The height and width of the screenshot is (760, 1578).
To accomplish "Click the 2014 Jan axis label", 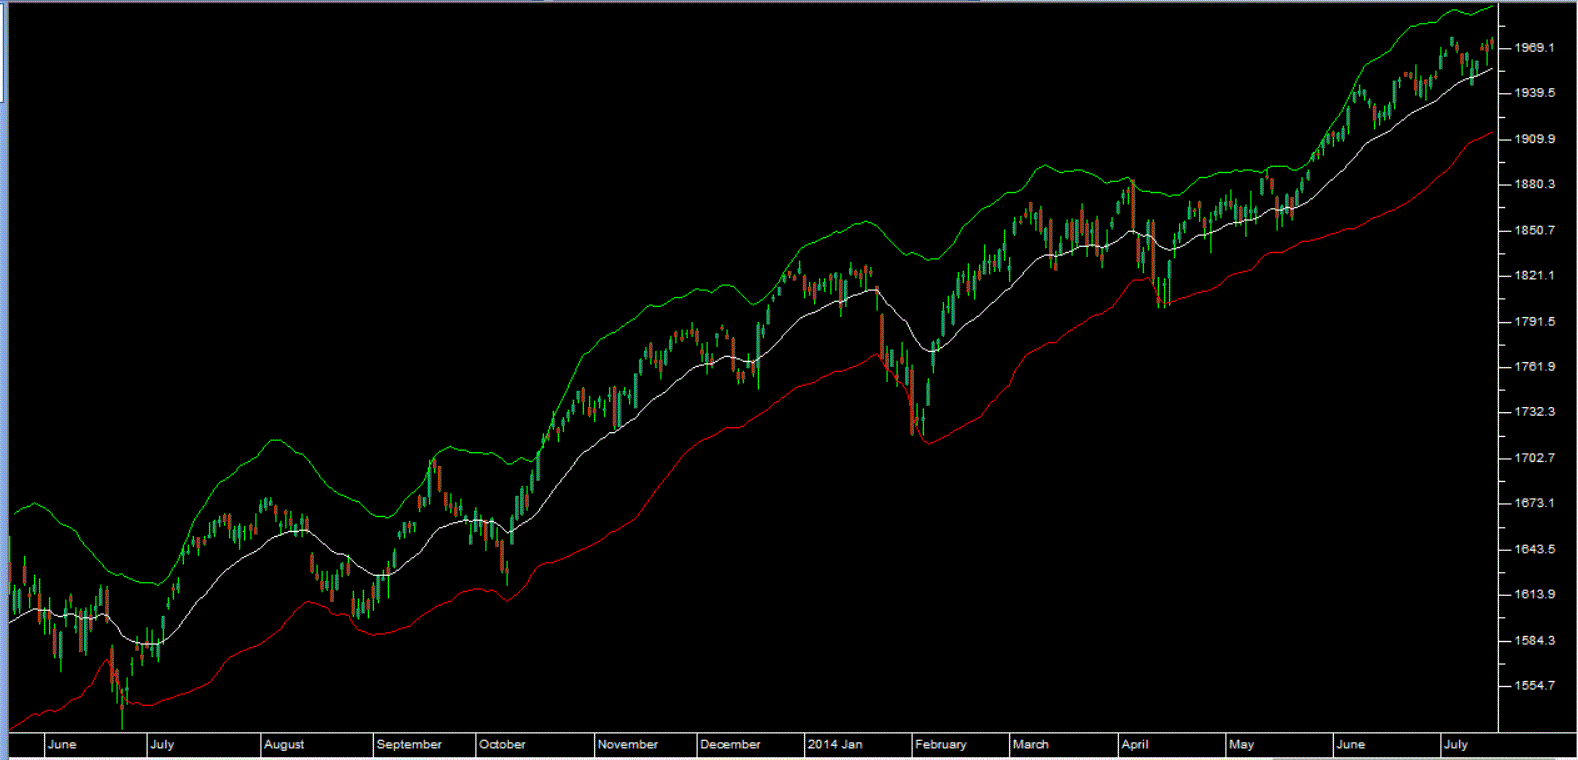I will pyautogui.click(x=835, y=745).
